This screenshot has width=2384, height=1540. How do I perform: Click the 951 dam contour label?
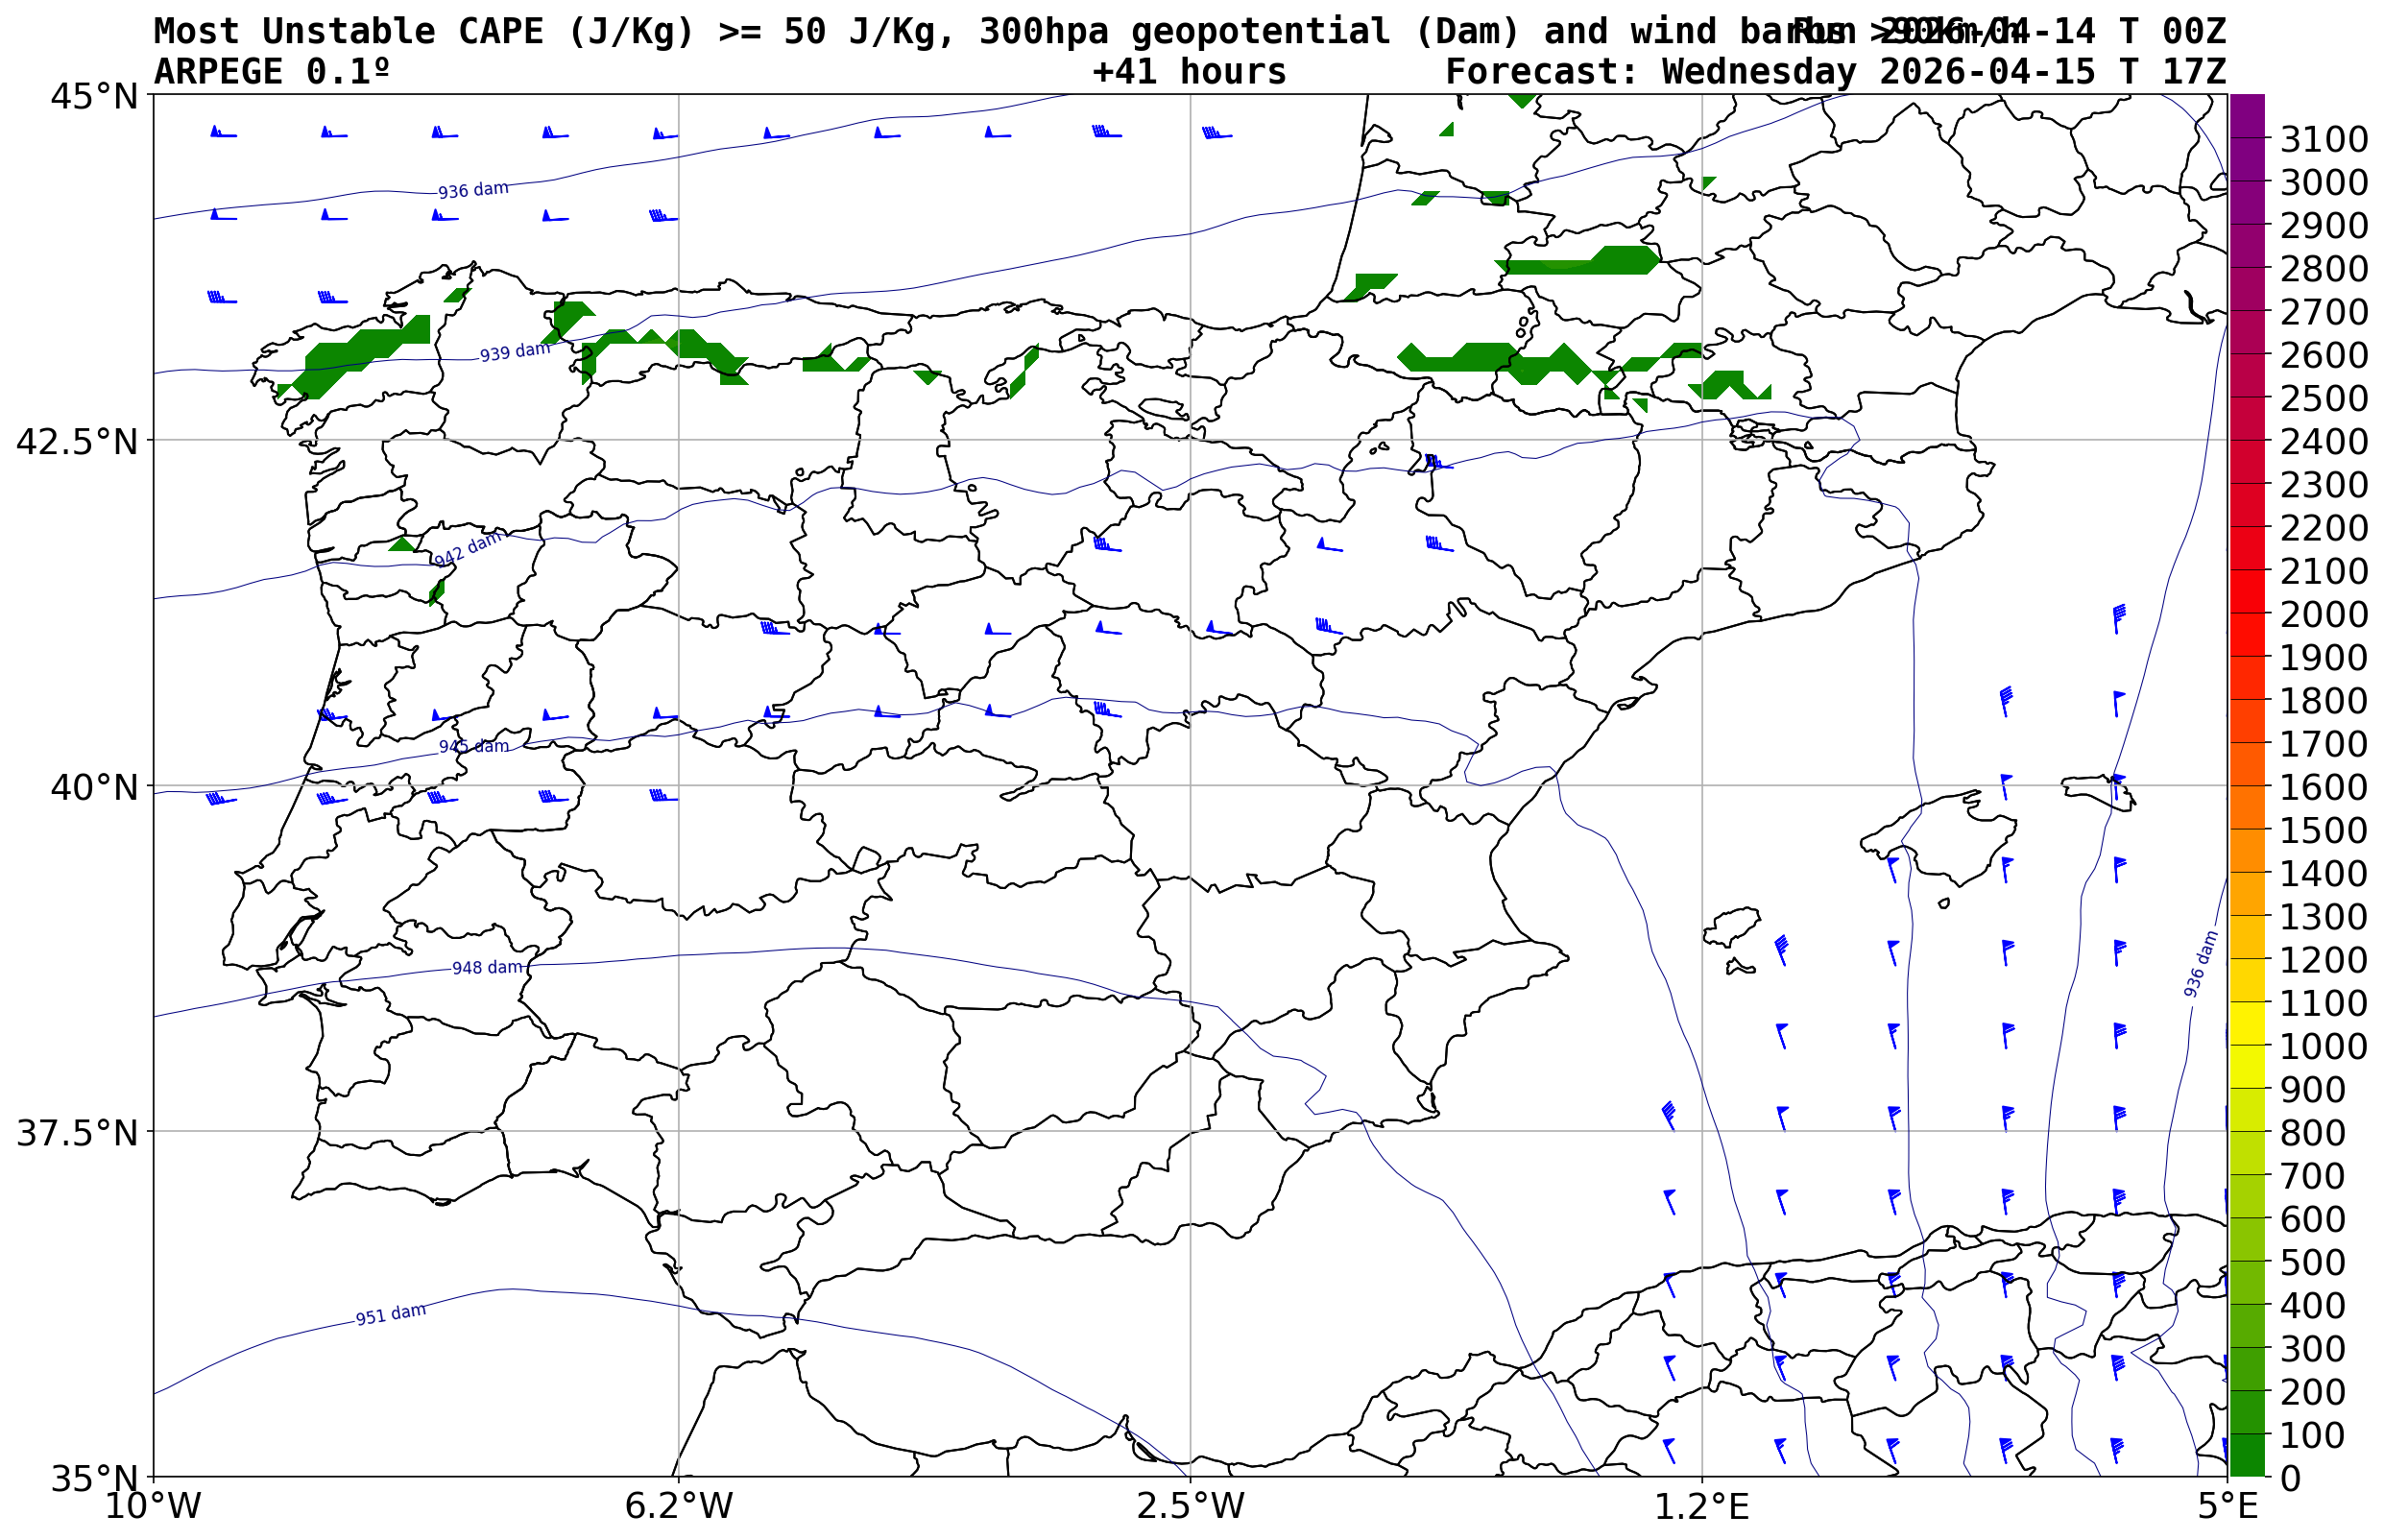pos(390,1314)
